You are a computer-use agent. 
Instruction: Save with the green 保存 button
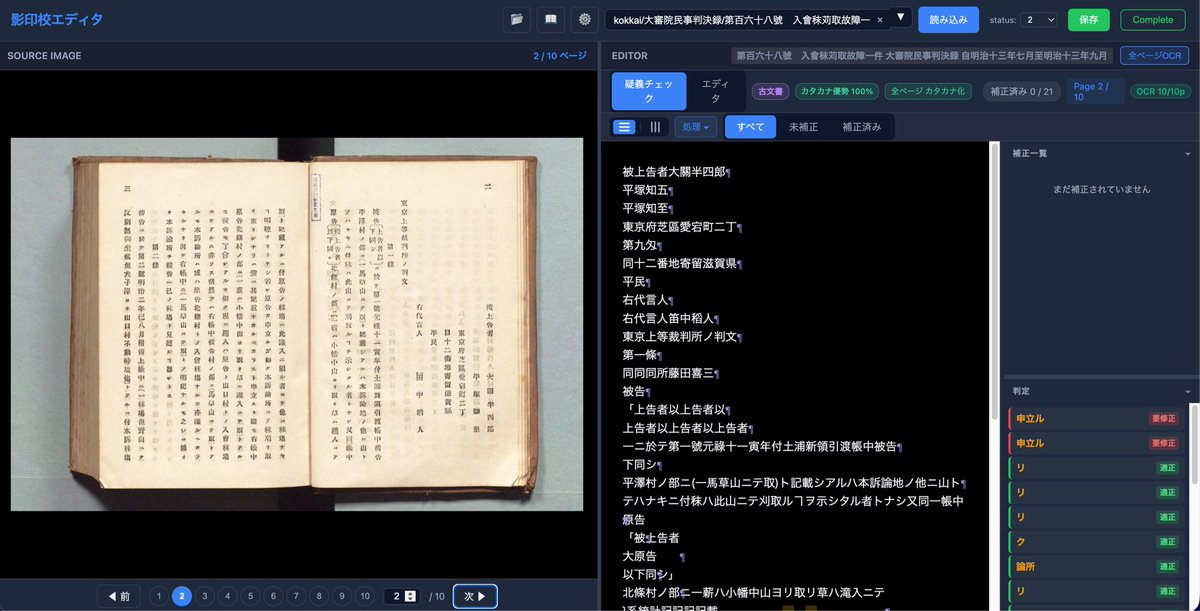1089,19
